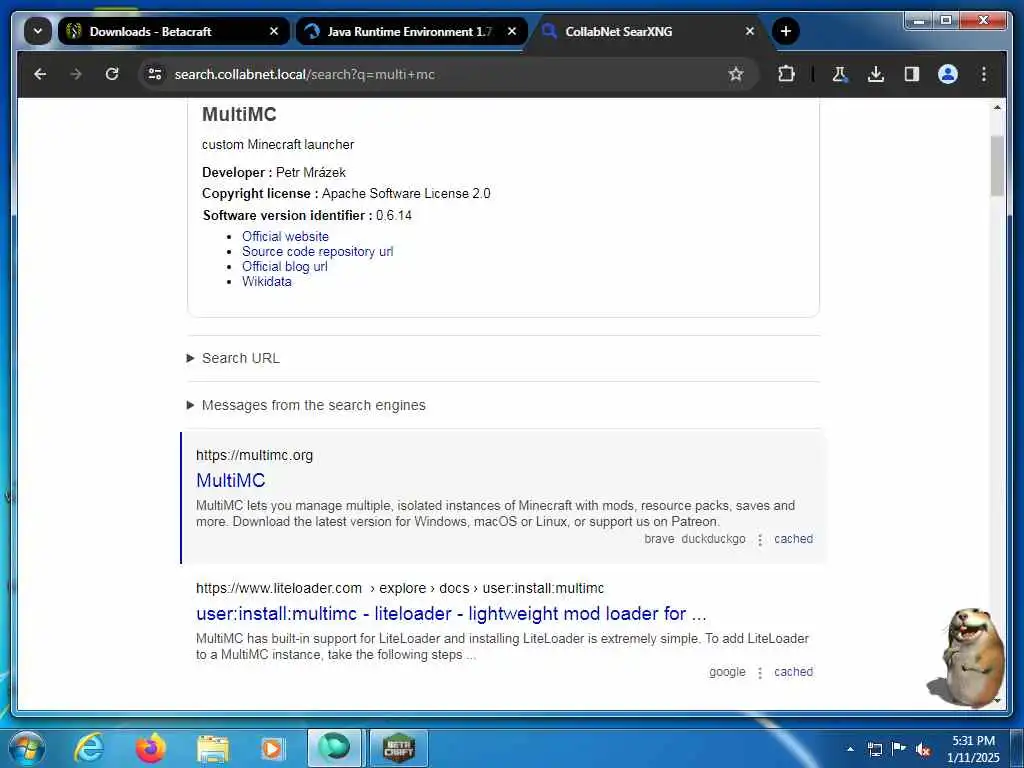Open liteloader result options dots

760,673
